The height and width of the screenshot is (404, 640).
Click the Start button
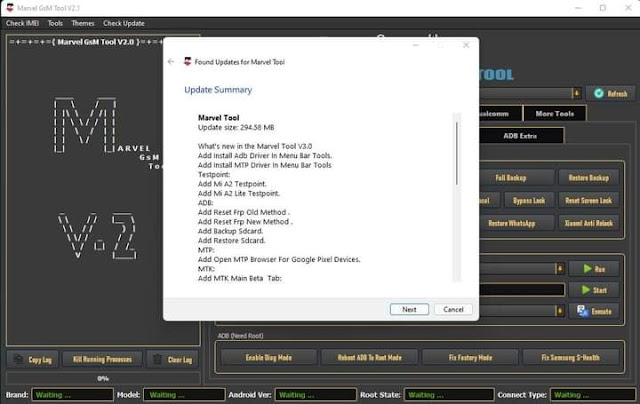coord(594,290)
